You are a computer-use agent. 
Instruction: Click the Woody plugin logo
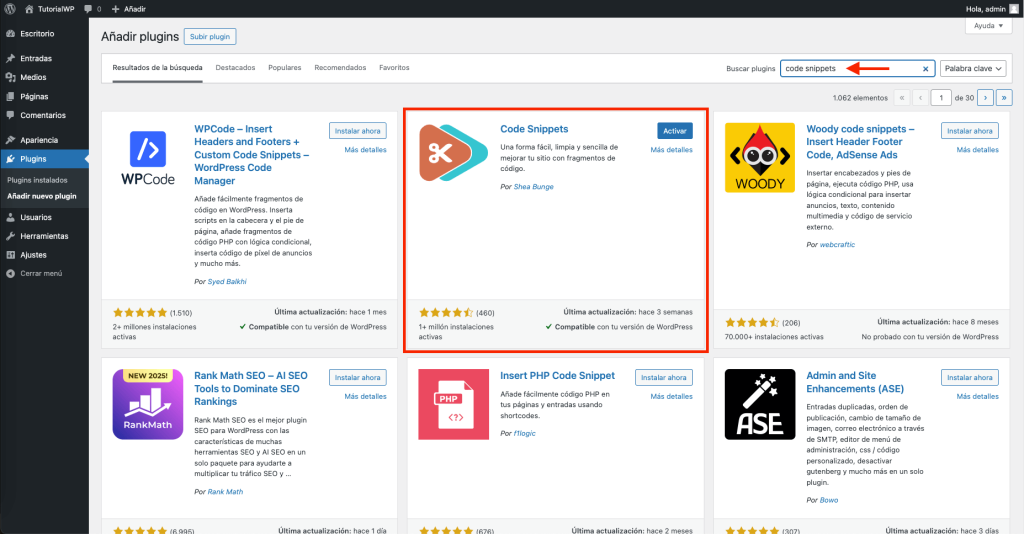click(x=760, y=158)
